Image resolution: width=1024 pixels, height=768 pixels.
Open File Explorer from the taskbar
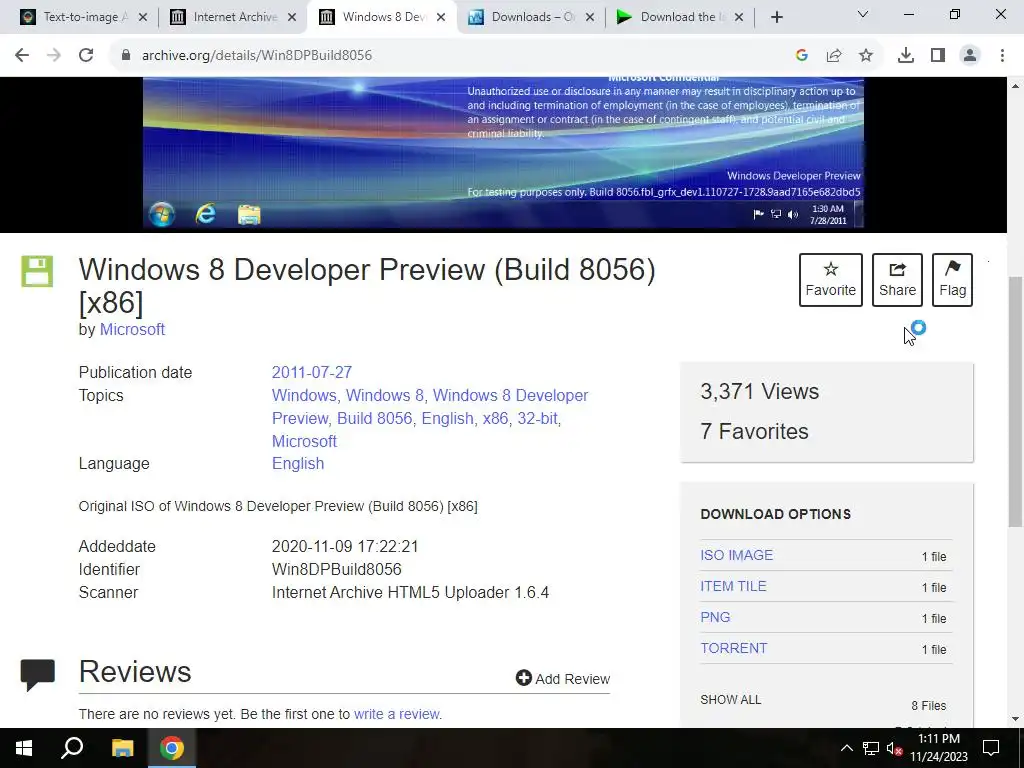coord(122,748)
